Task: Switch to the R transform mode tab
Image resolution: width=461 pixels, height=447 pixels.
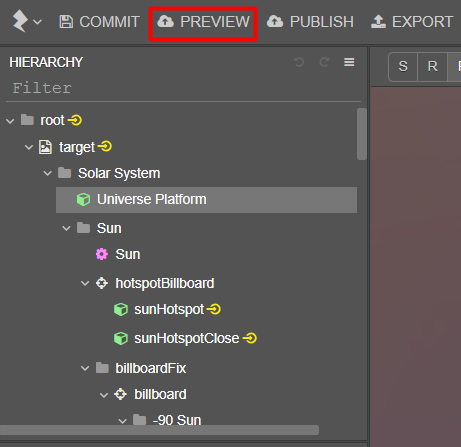Action: 432,66
